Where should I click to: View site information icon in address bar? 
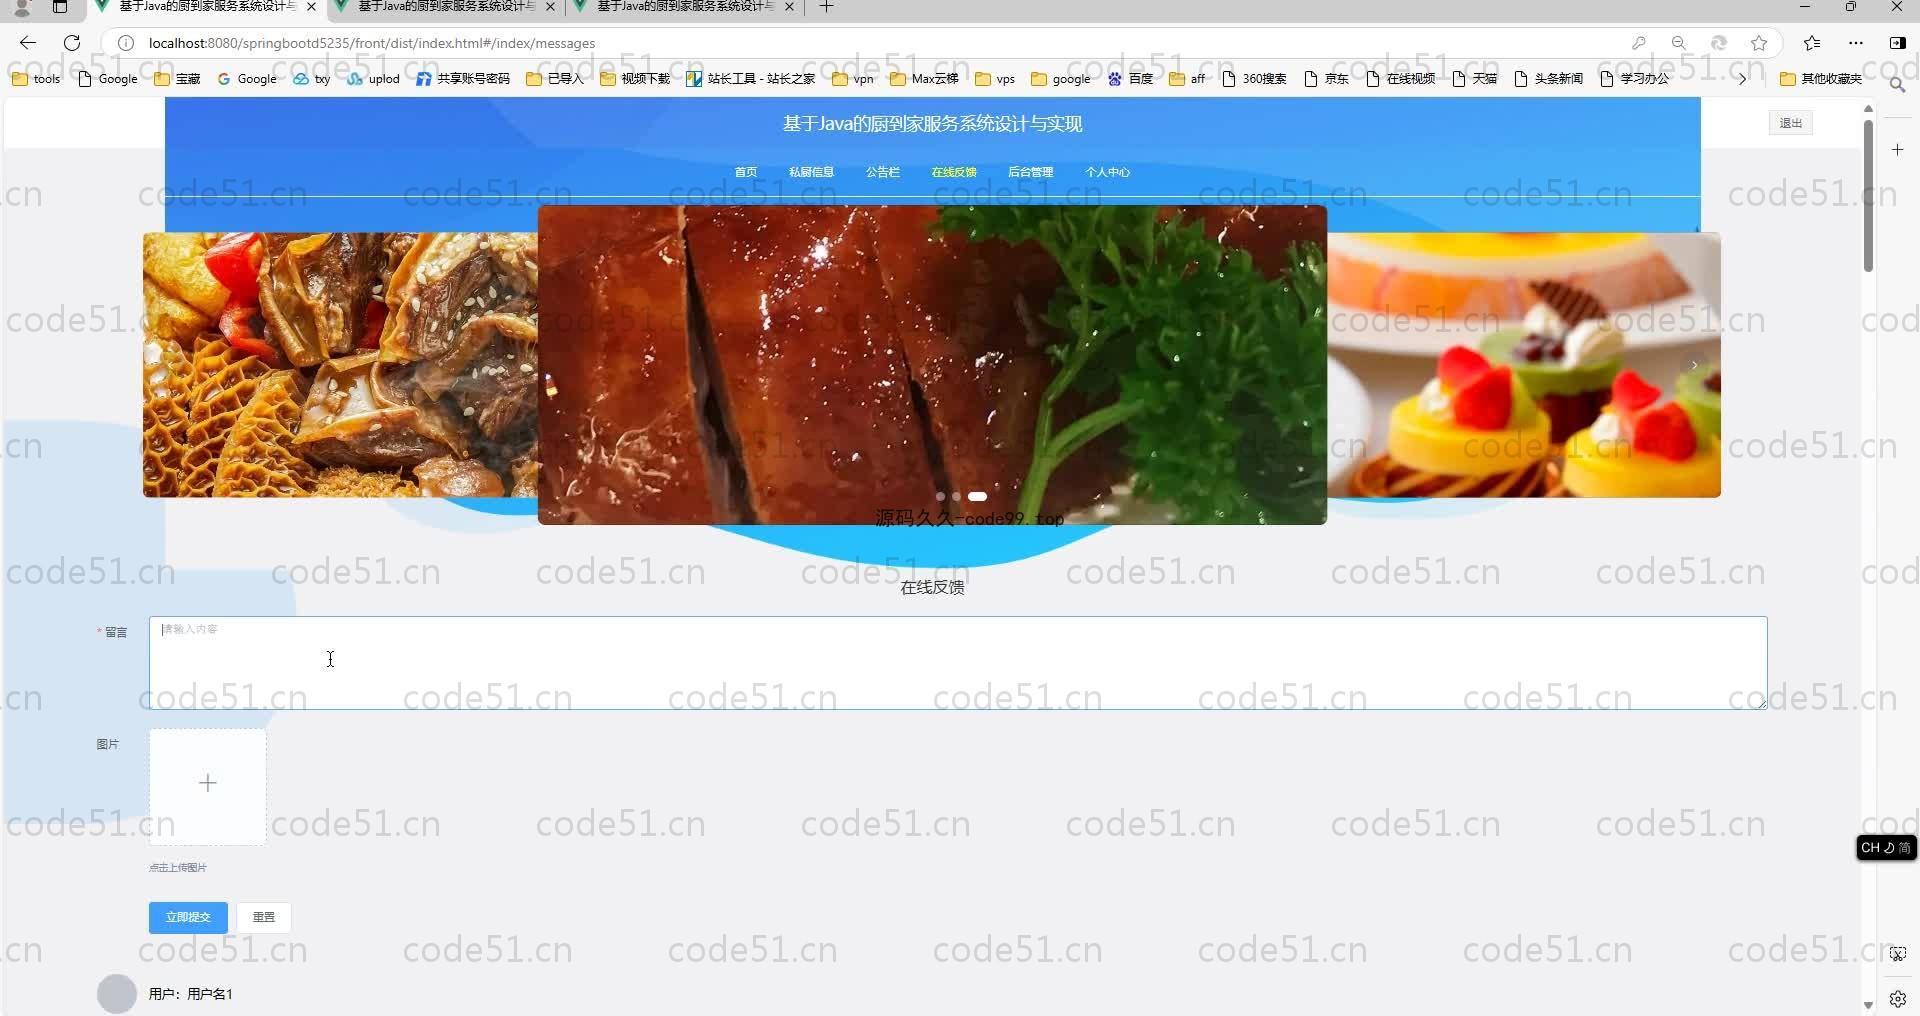[126, 43]
